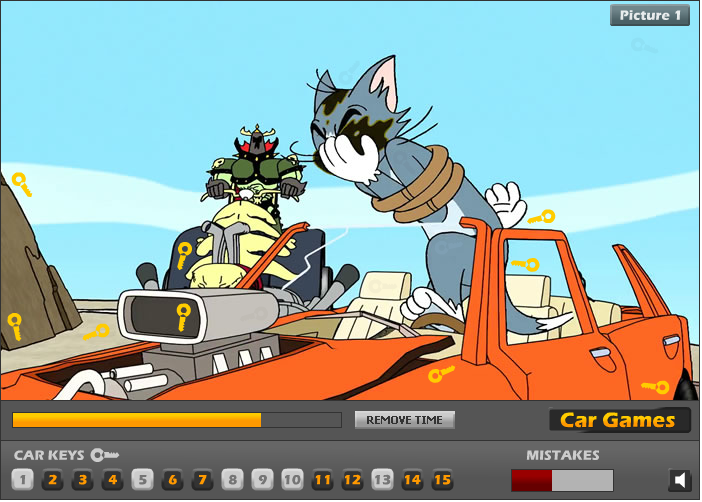
Task: Find the faint hidden key on Tom's chest
Action: [x=401, y=162]
